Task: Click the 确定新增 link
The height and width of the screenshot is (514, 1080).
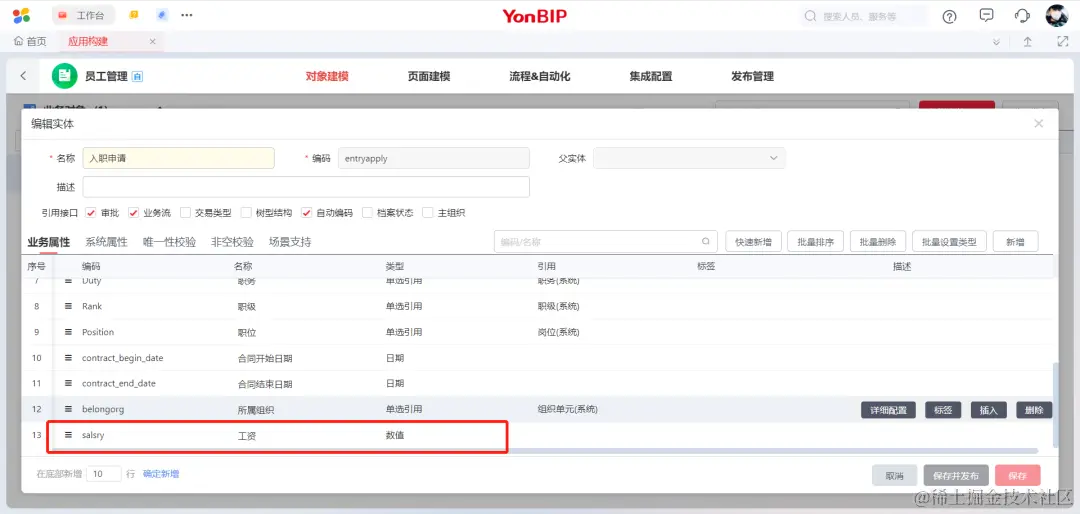Action: [161, 474]
